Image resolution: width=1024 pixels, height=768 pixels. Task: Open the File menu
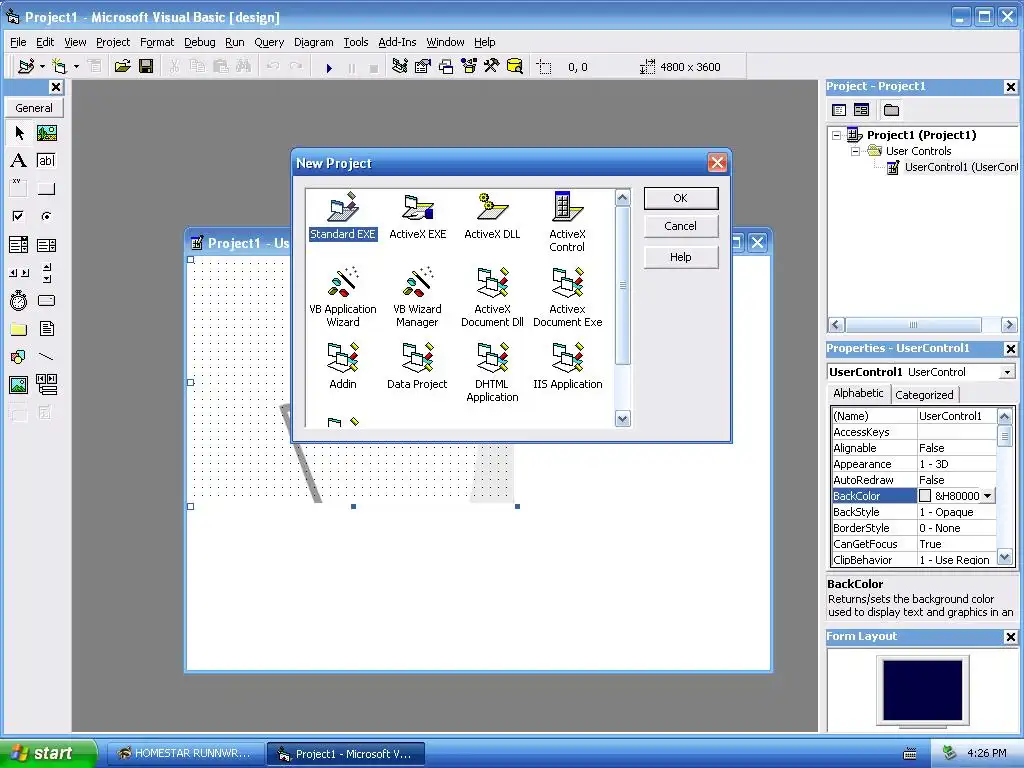[18, 42]
